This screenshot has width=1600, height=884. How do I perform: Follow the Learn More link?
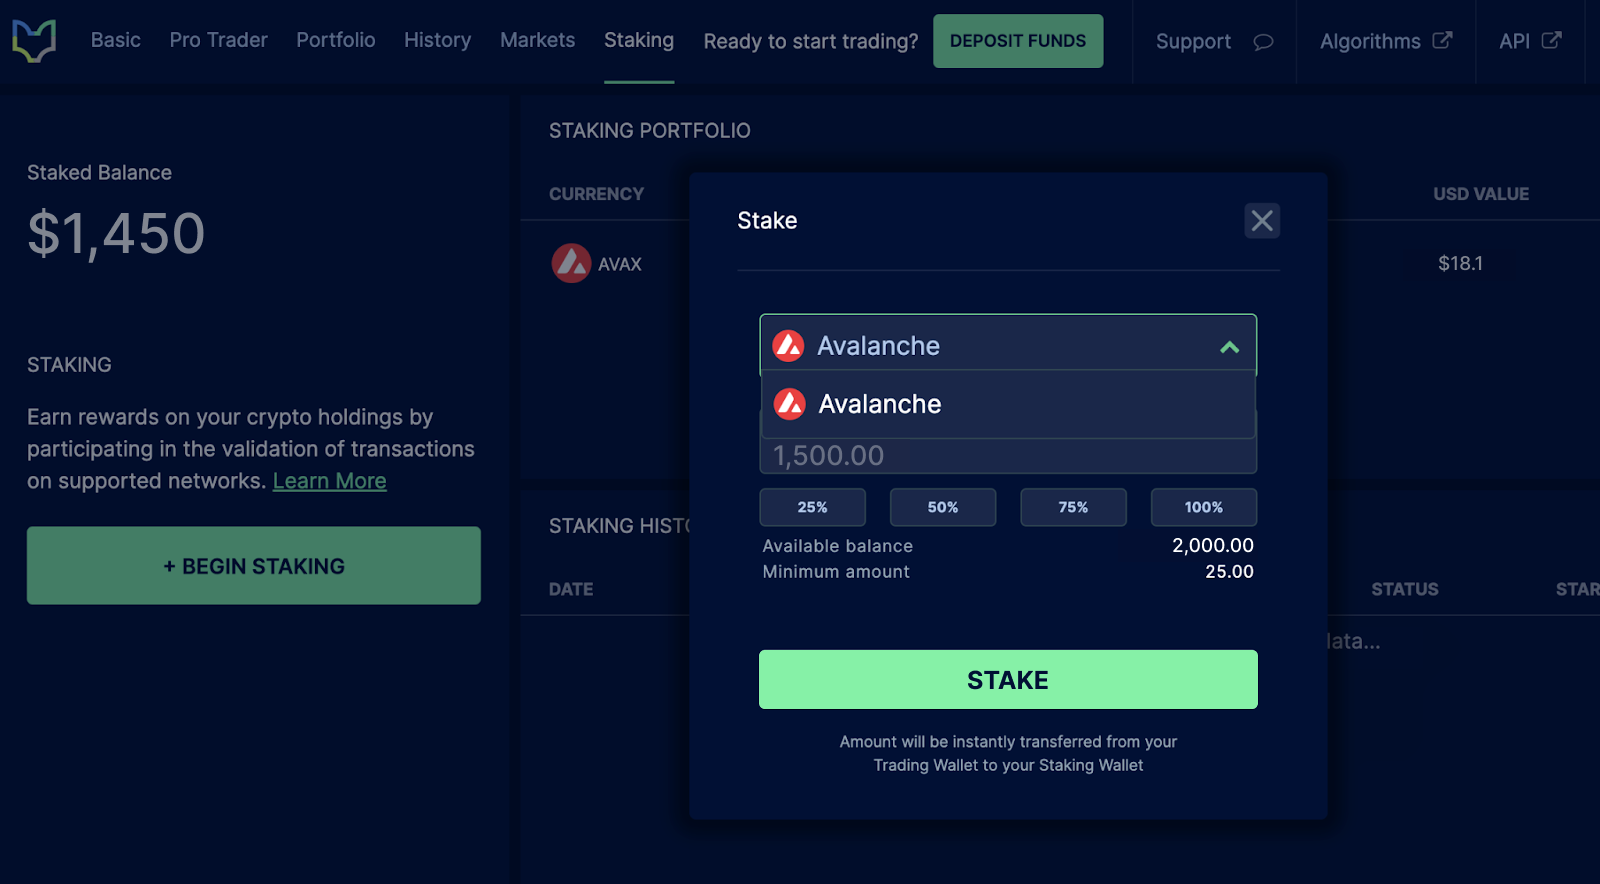point(329,481)
